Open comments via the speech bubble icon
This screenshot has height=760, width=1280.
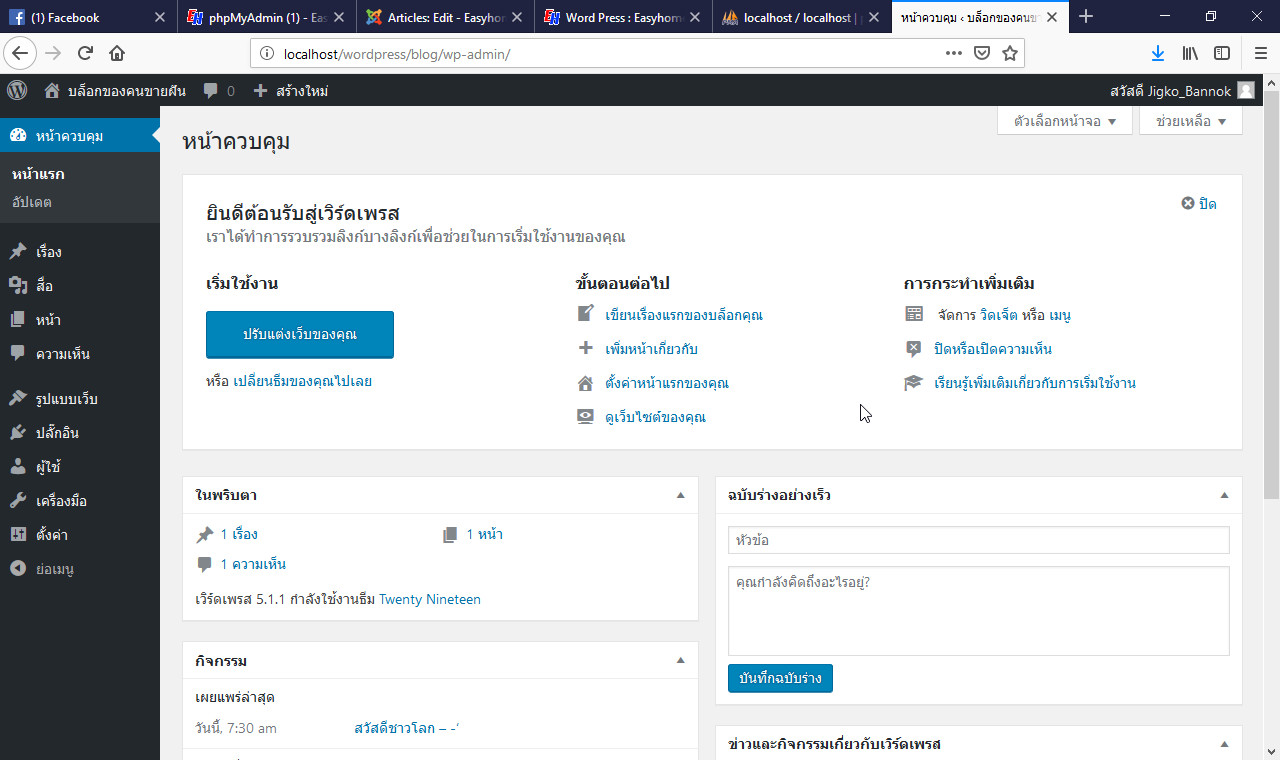pyautogui.click(x=204, y=90)
